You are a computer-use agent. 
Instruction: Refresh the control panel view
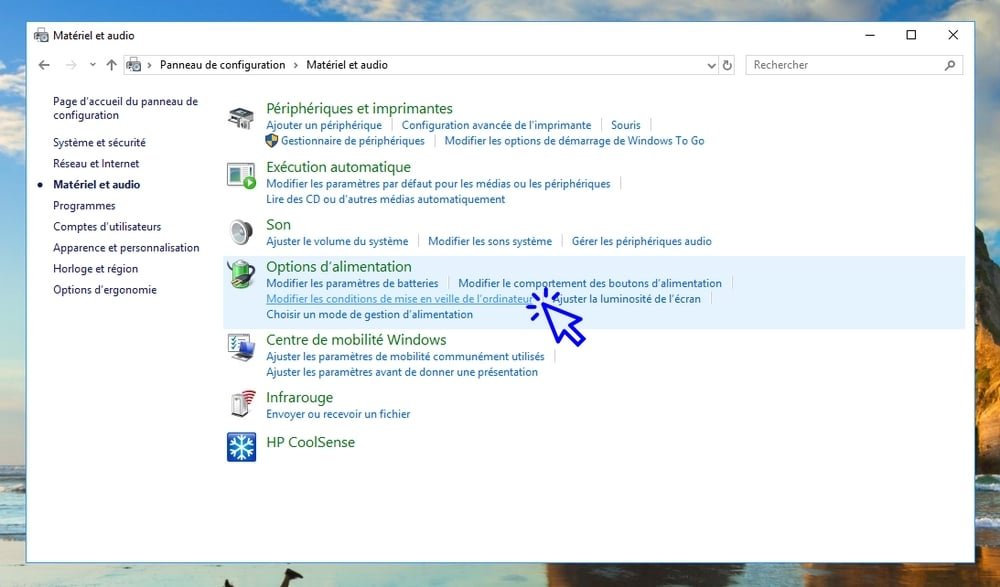[x=727, y=65]
